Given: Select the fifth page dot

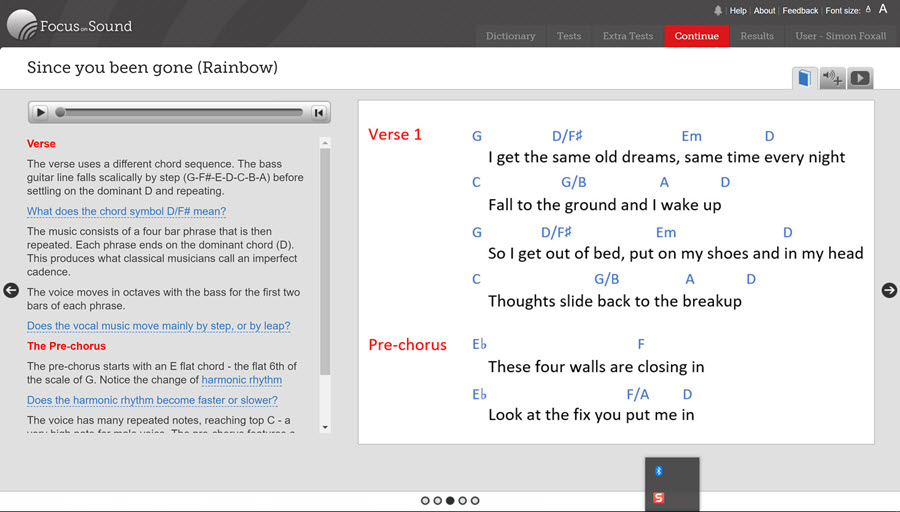Looking at the screenshot, I should click(475, 501).
